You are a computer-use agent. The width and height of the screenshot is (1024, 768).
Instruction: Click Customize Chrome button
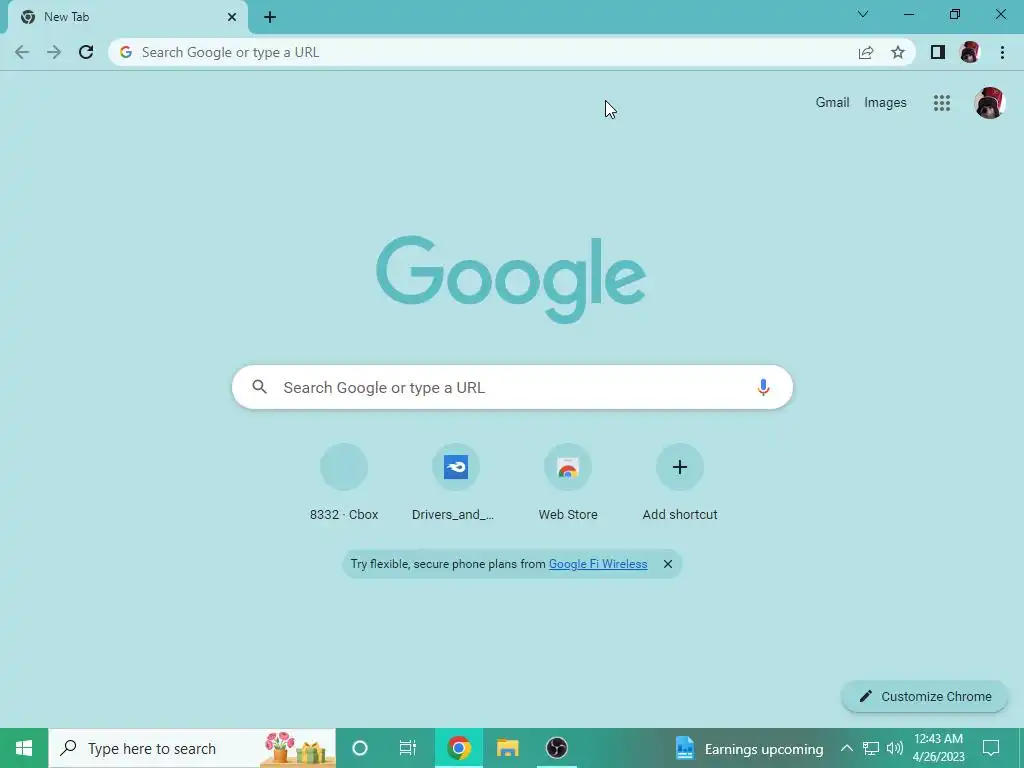pyautogui.click(x=925, y=696)
